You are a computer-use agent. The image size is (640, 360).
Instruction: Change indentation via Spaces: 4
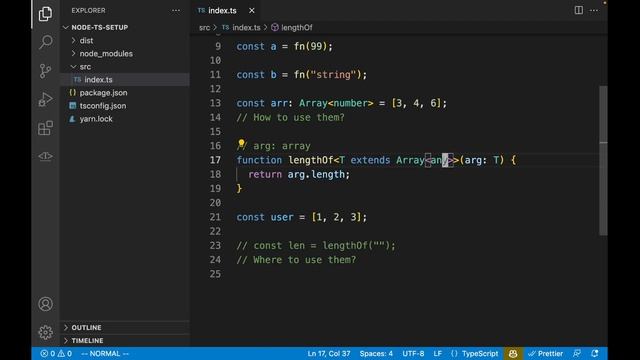tap(376, 353)
